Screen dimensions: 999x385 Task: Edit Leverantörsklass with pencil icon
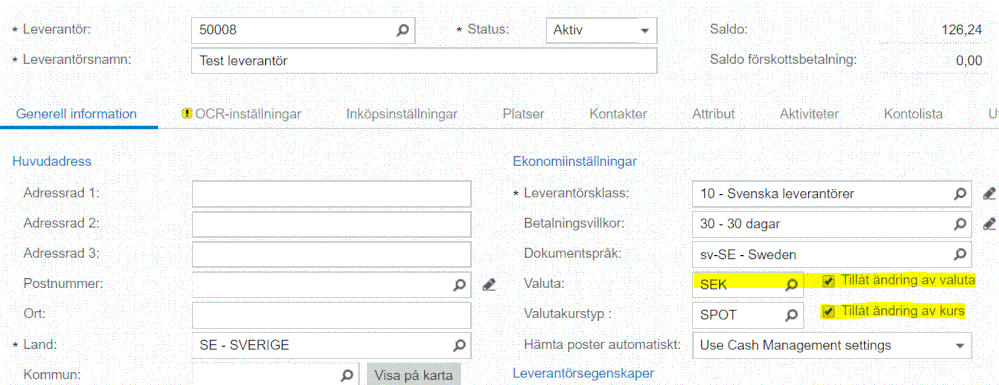pyautogui.click(x=989, y=193)
